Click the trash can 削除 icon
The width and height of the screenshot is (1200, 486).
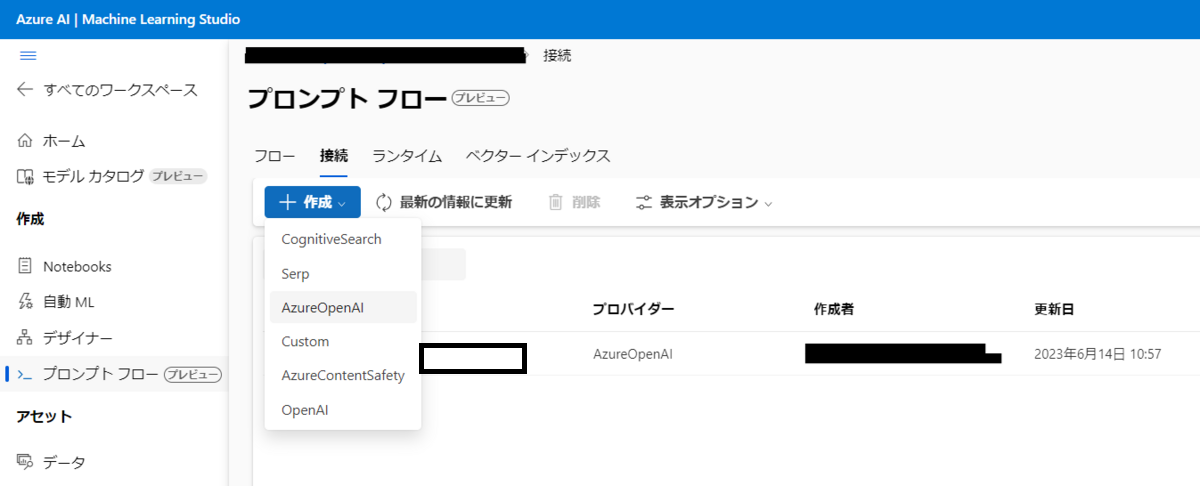(x=556, y=202)
